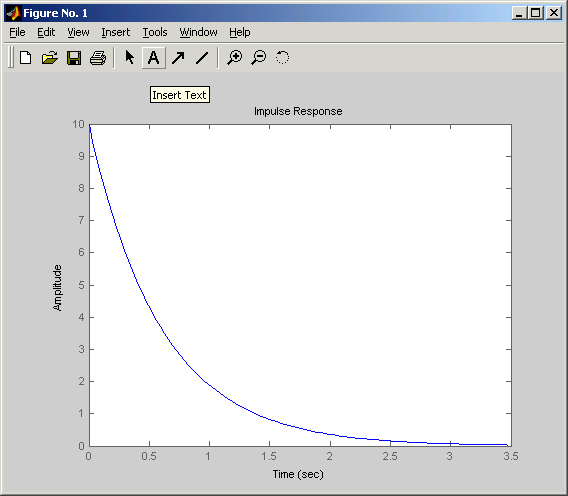The width and height of the screenshot is (568, 496).
Task: Open the Insert menu
Action: [x=116, y=32]
